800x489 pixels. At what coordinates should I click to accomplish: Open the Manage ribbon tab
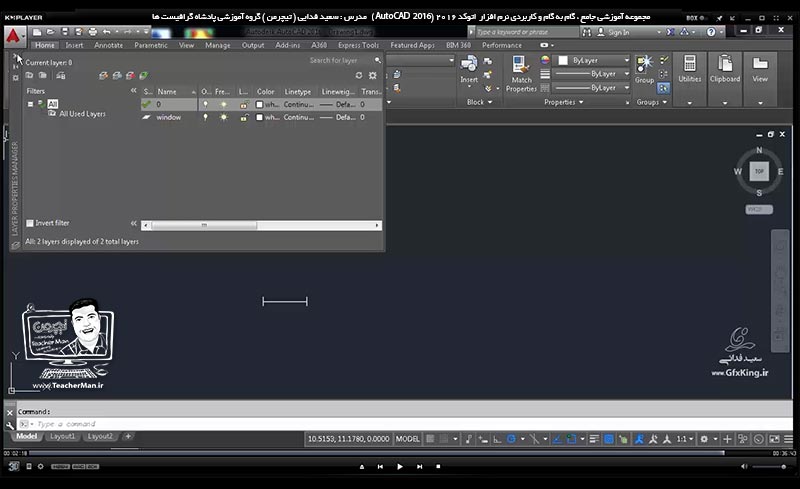coord(217,45)
